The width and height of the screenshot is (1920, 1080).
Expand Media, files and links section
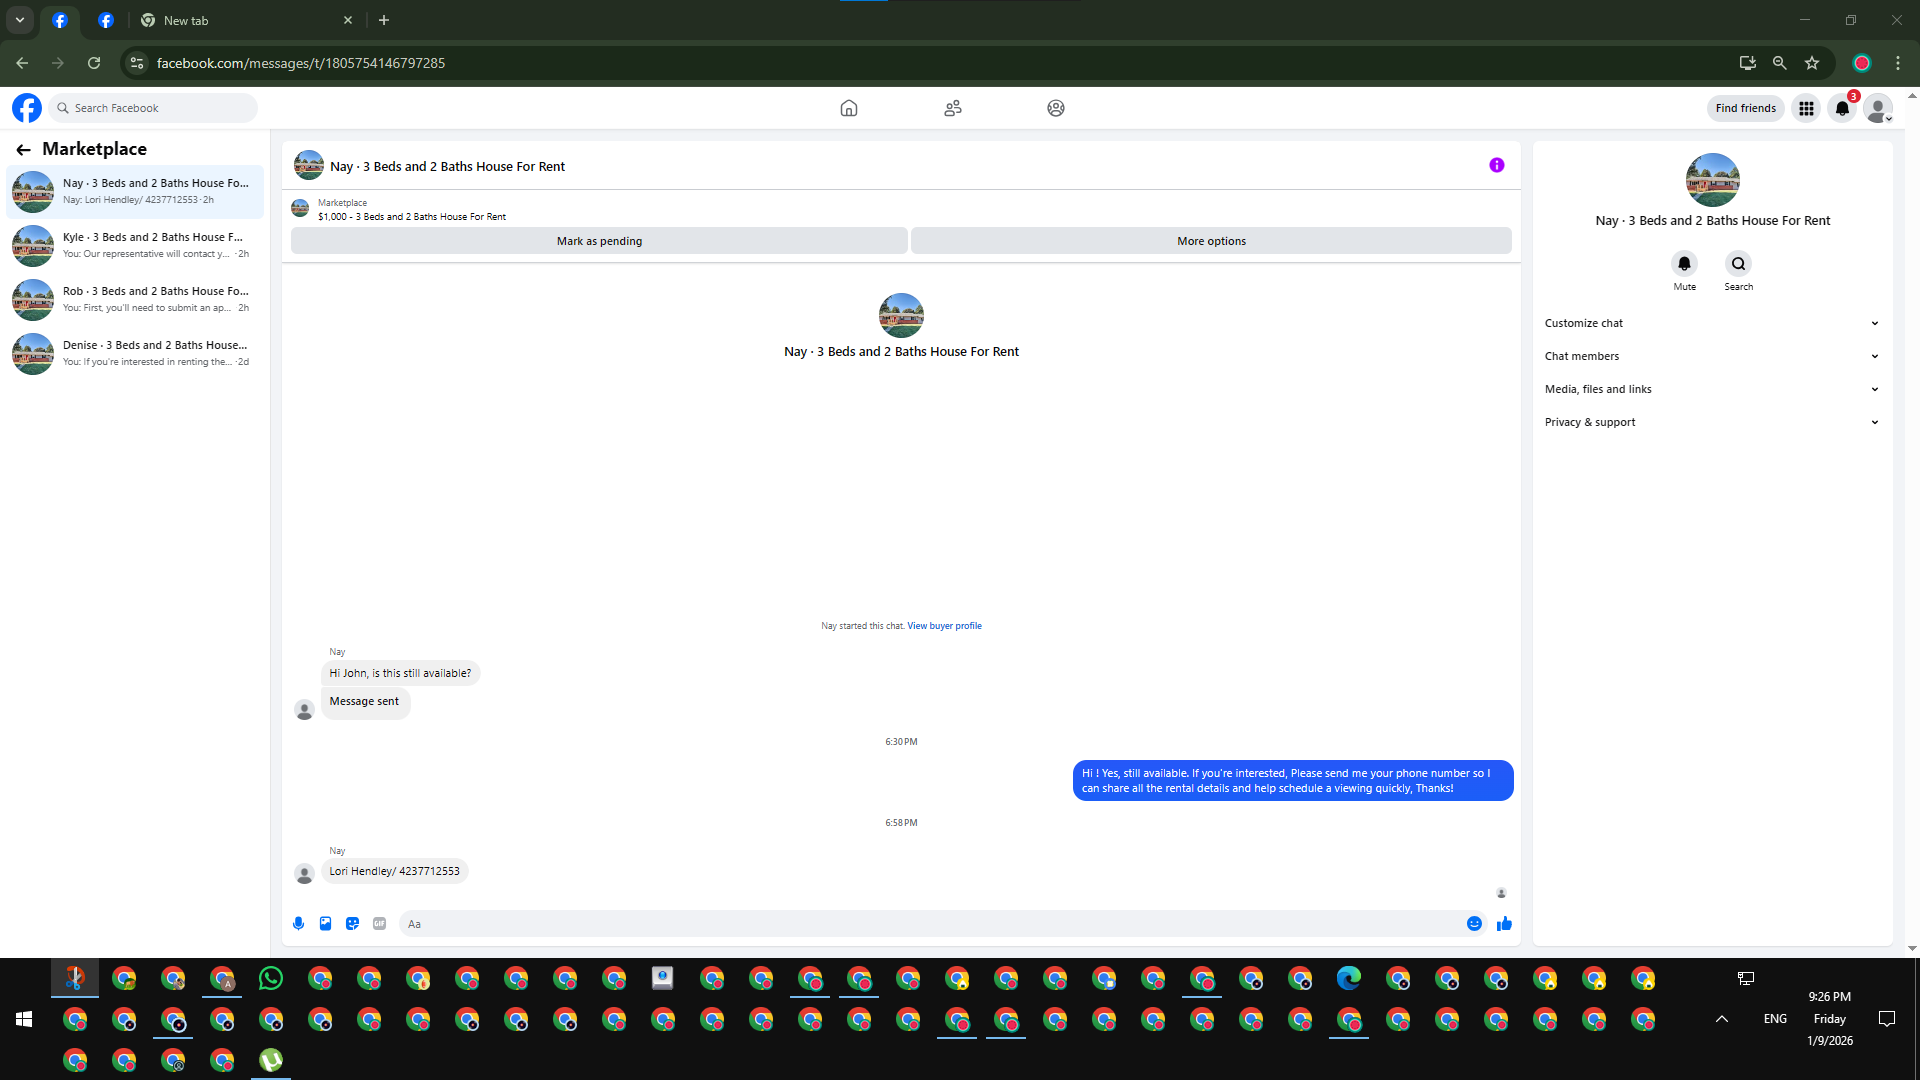pyautogui.click(x=1711, y=389)
